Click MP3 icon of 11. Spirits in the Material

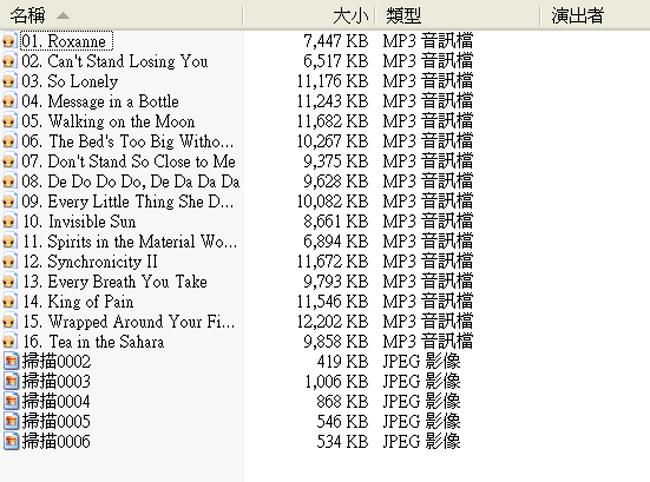tap(10, 242)
